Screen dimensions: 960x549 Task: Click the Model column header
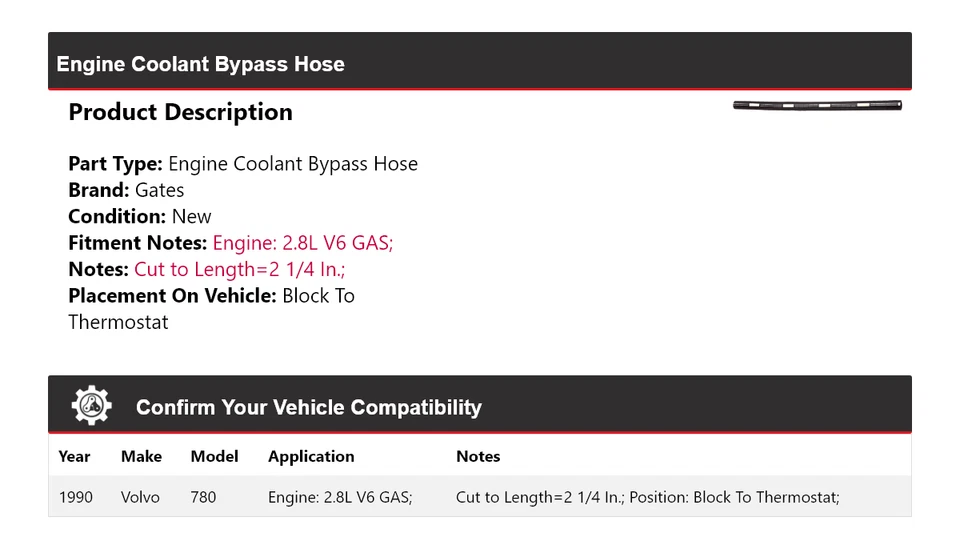214,456
